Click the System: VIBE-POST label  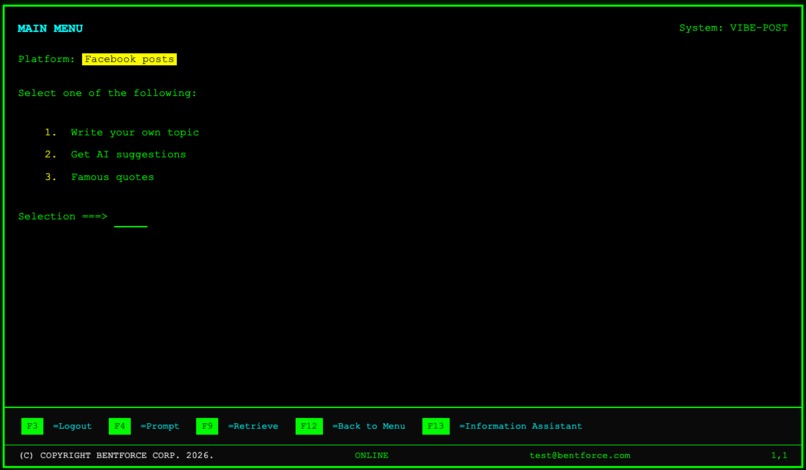click(733, 28)
